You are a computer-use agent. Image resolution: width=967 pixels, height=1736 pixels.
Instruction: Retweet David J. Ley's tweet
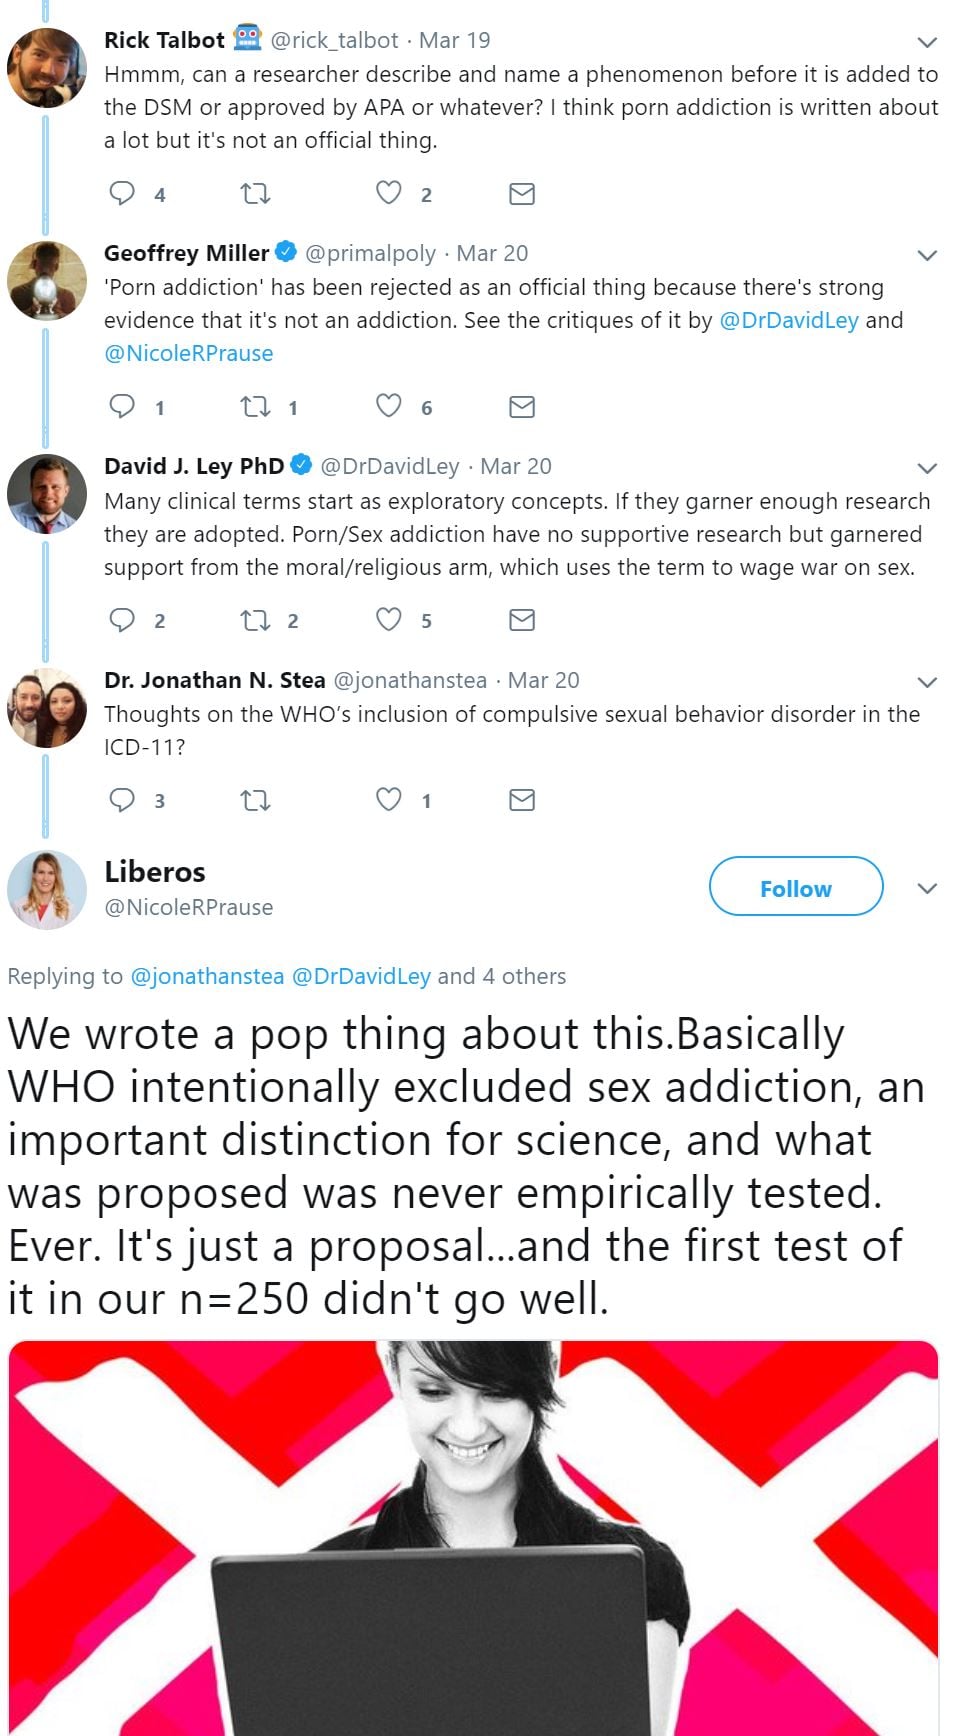pos(256,620)
